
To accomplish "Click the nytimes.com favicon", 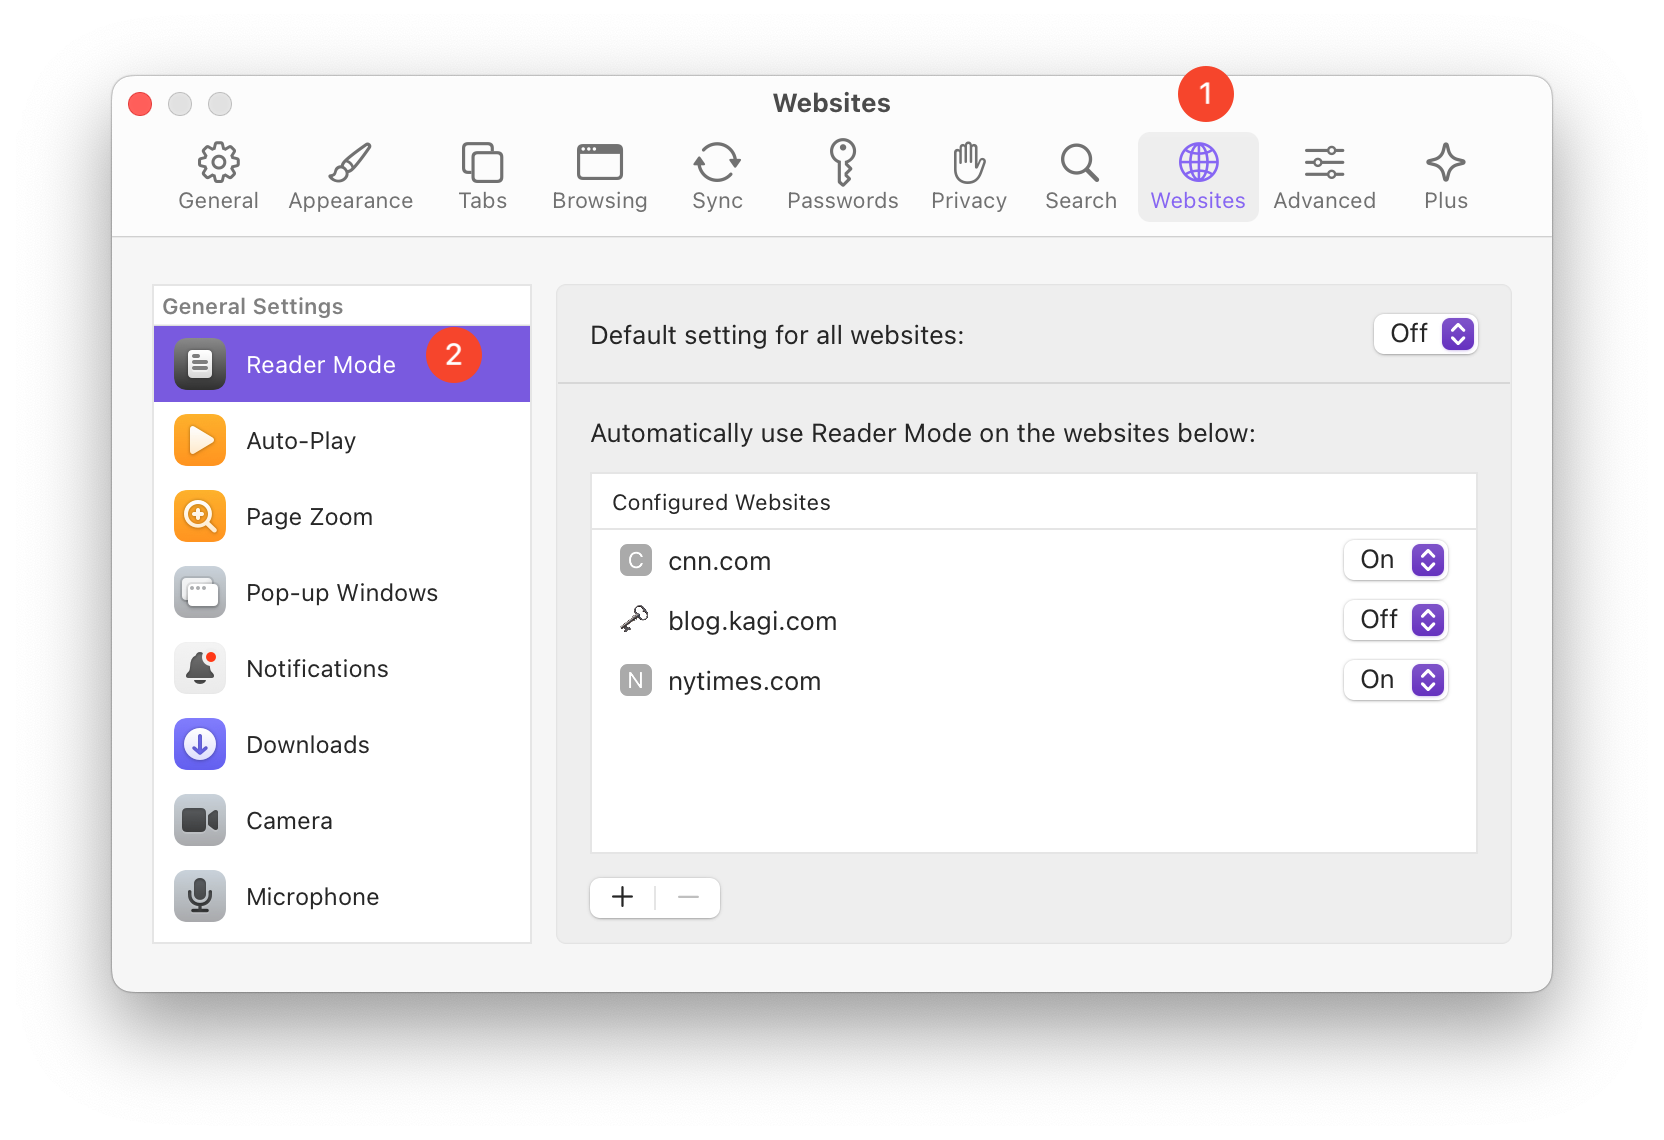I will [636, 680].
